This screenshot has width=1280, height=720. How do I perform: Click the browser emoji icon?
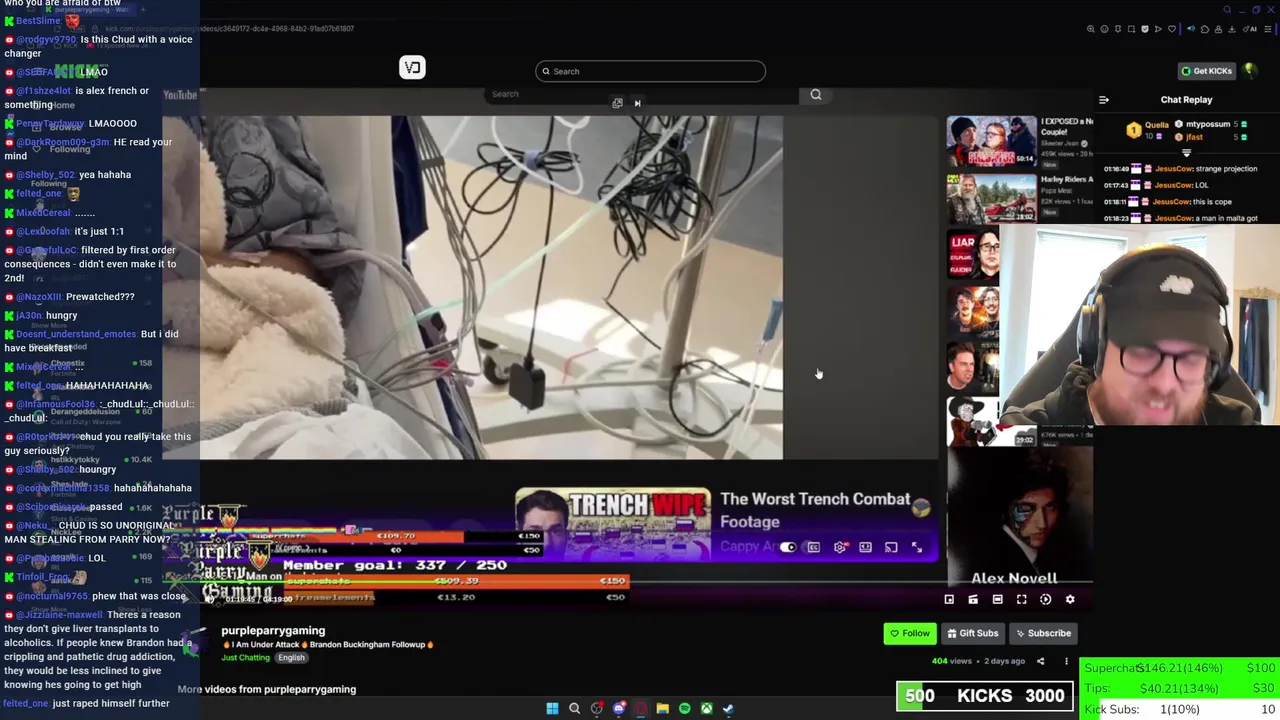[x=1104, y=29]
